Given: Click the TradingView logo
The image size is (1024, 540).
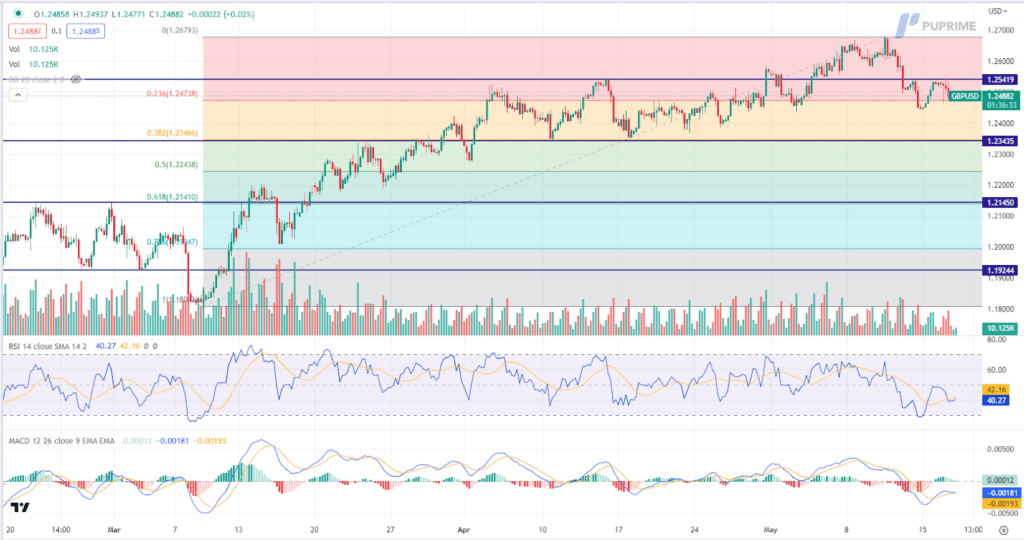Looking at the screenshot, I should pos(20,507).
